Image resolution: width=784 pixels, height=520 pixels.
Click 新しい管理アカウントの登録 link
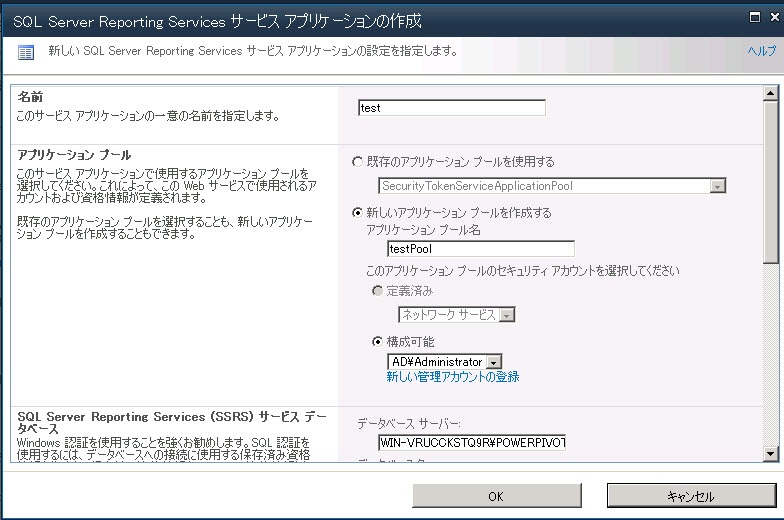[453, 376]
